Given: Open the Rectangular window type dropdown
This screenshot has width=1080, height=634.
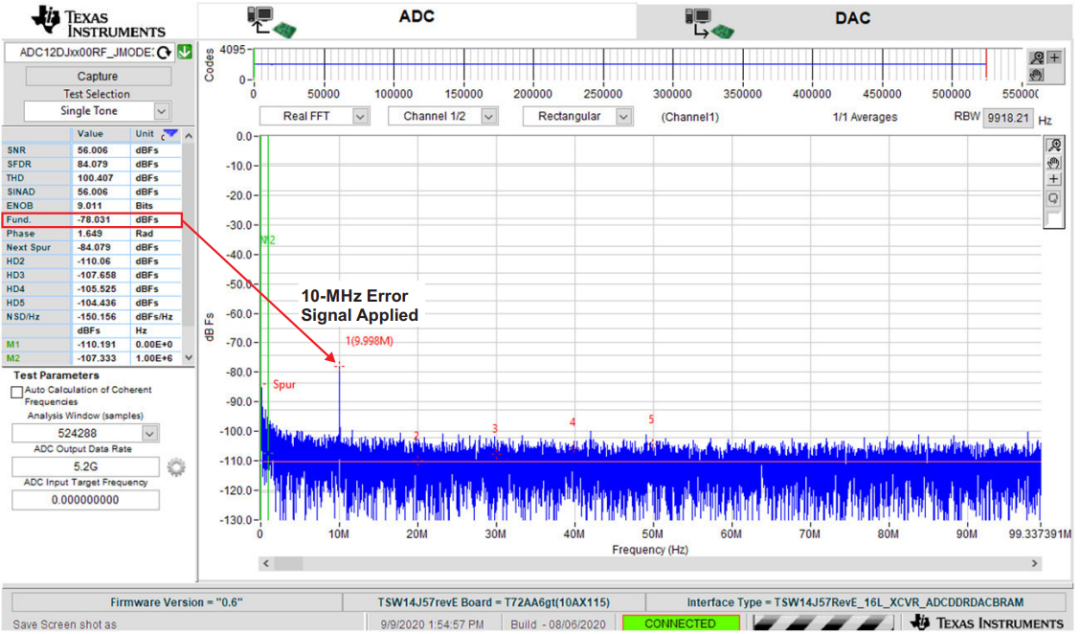Looking at the screenshot, I should click(x=623, y=116).
